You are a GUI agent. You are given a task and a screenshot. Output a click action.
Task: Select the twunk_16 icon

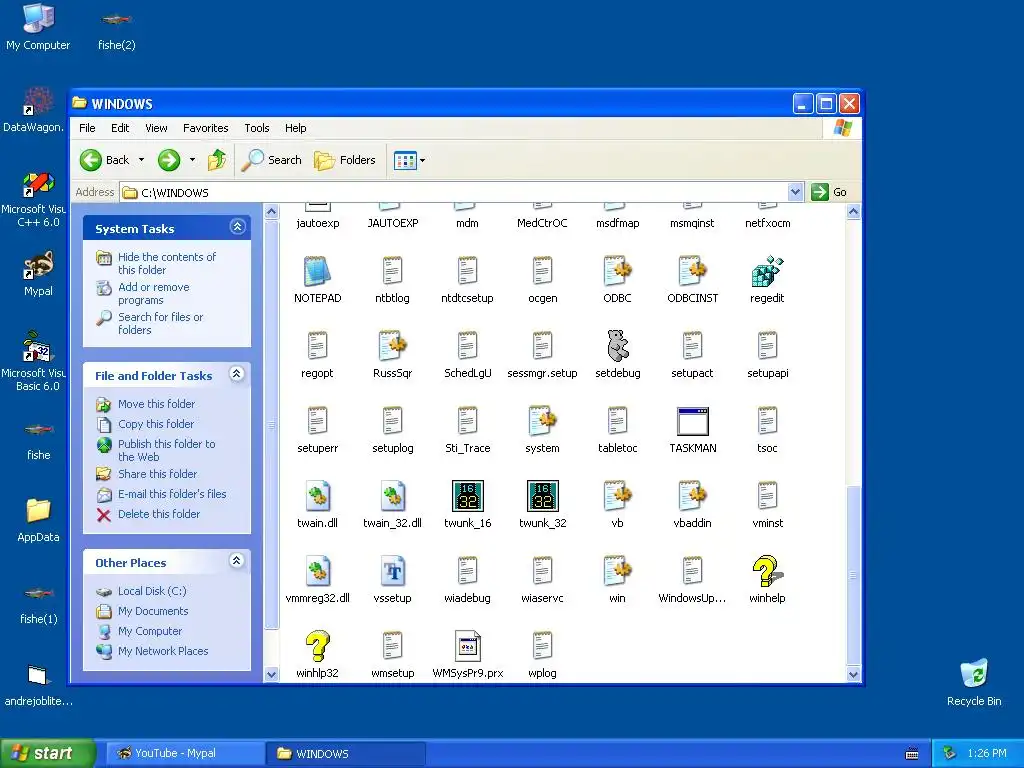click(x=468, y=496)
